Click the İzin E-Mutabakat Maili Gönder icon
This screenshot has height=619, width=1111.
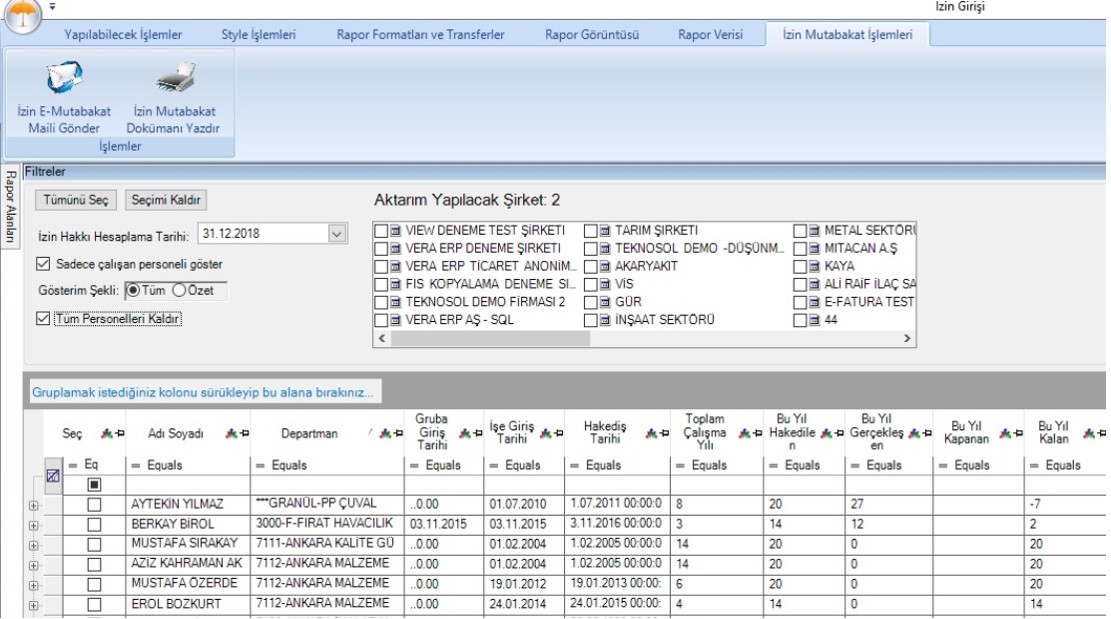point(65,76)
